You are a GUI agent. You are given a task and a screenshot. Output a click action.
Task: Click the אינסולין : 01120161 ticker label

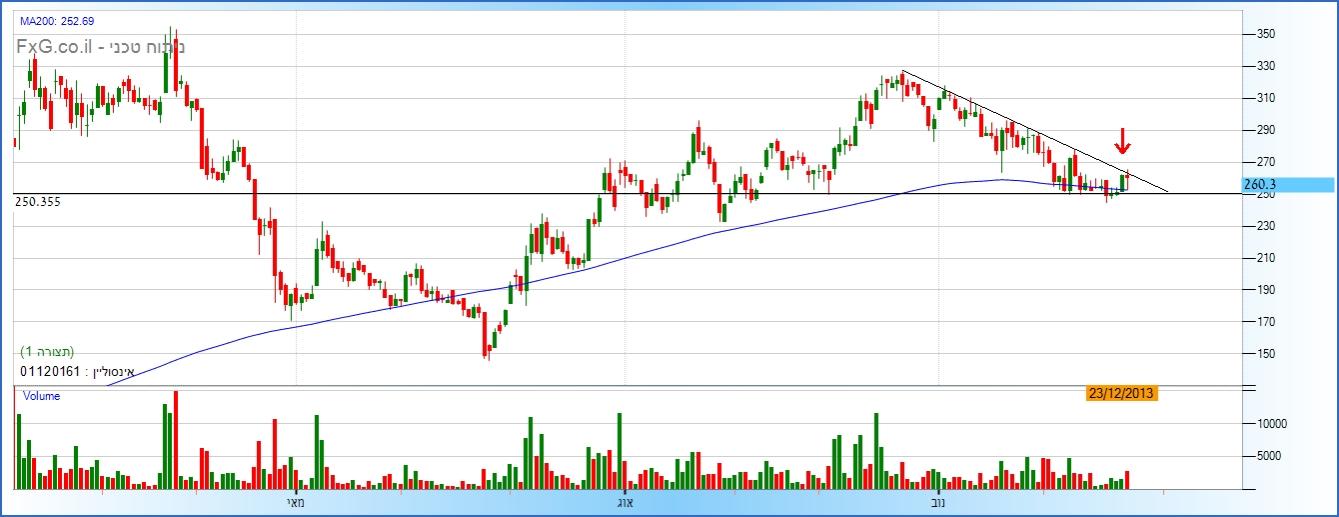coord(77,371)
